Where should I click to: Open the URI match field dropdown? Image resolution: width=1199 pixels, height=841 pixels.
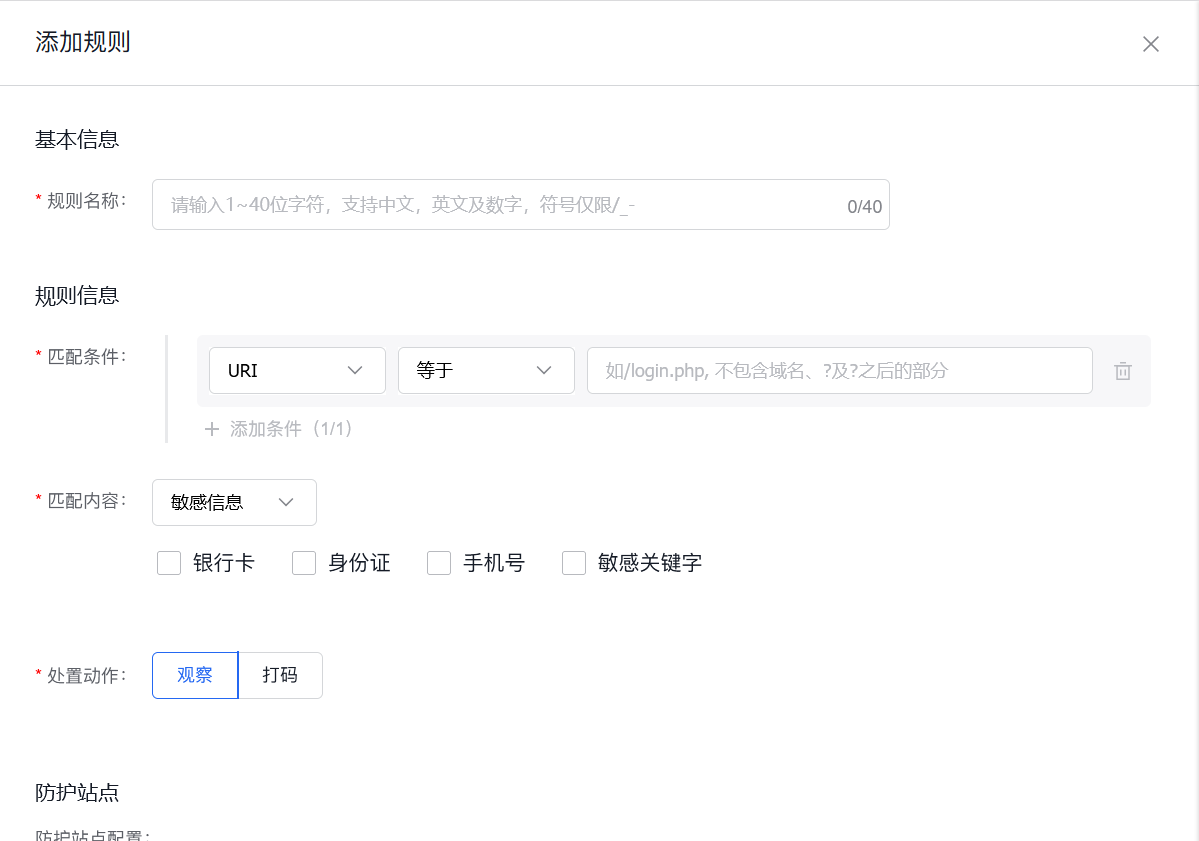297,370
